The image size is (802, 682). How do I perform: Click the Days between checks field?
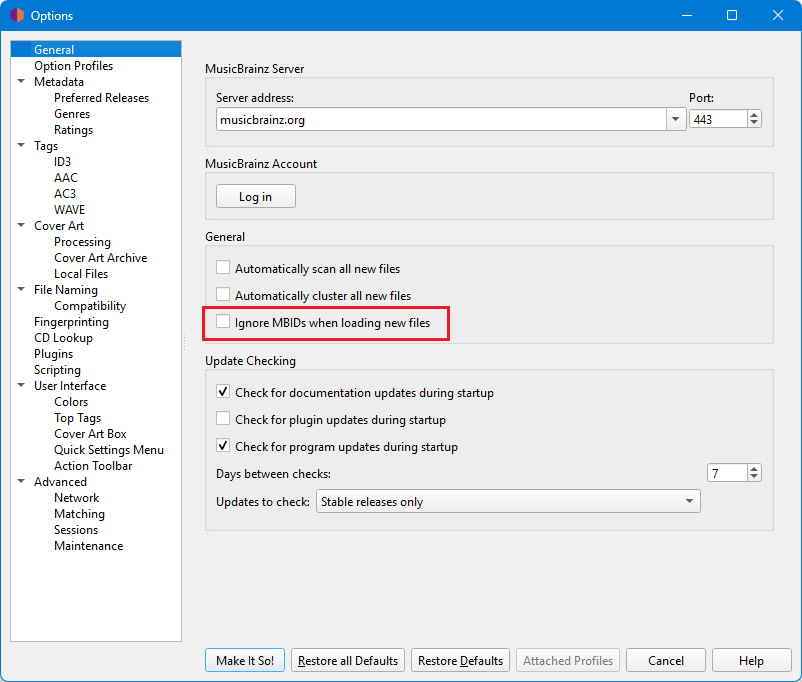point(726,473)
